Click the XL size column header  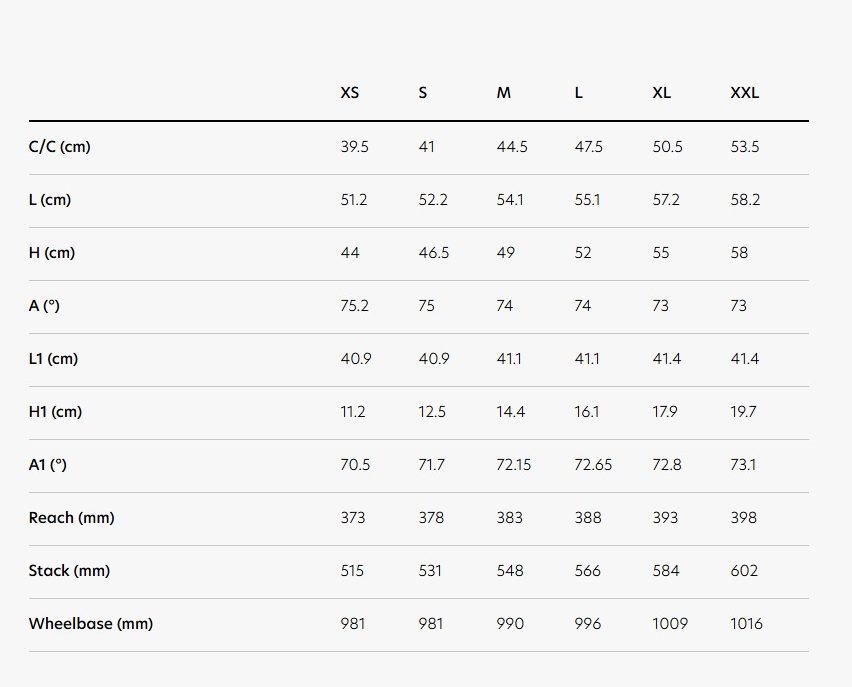coord(661,93)
